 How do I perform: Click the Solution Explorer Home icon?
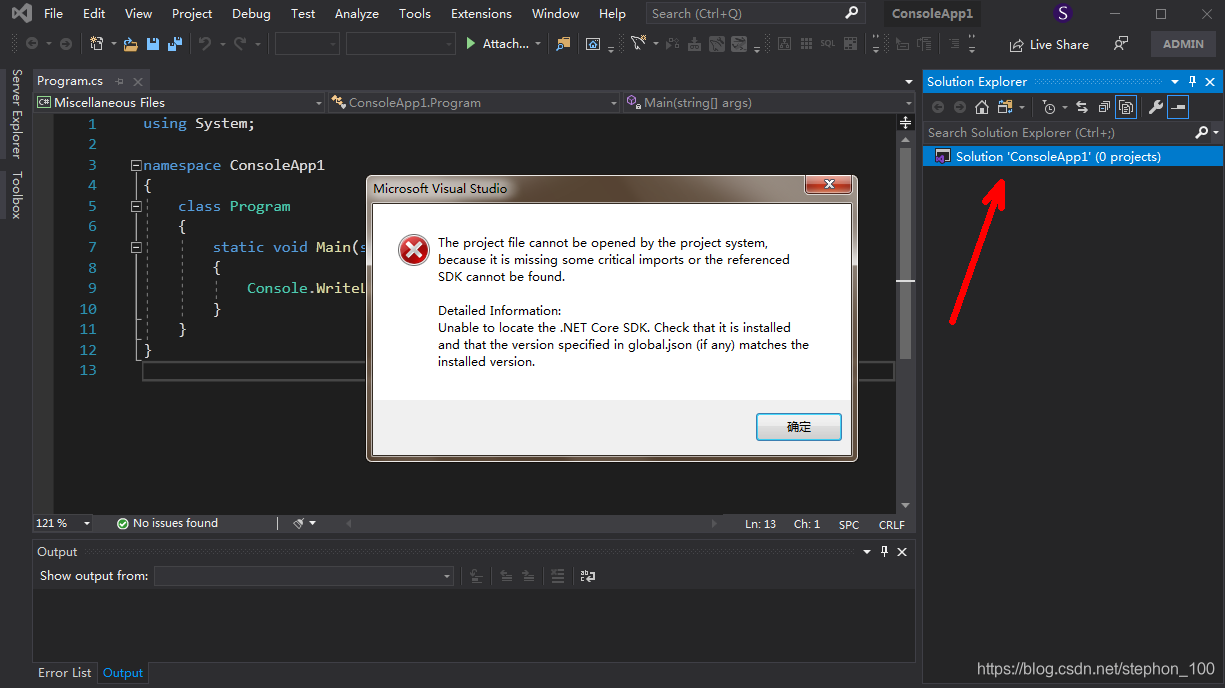pos(982,107)
